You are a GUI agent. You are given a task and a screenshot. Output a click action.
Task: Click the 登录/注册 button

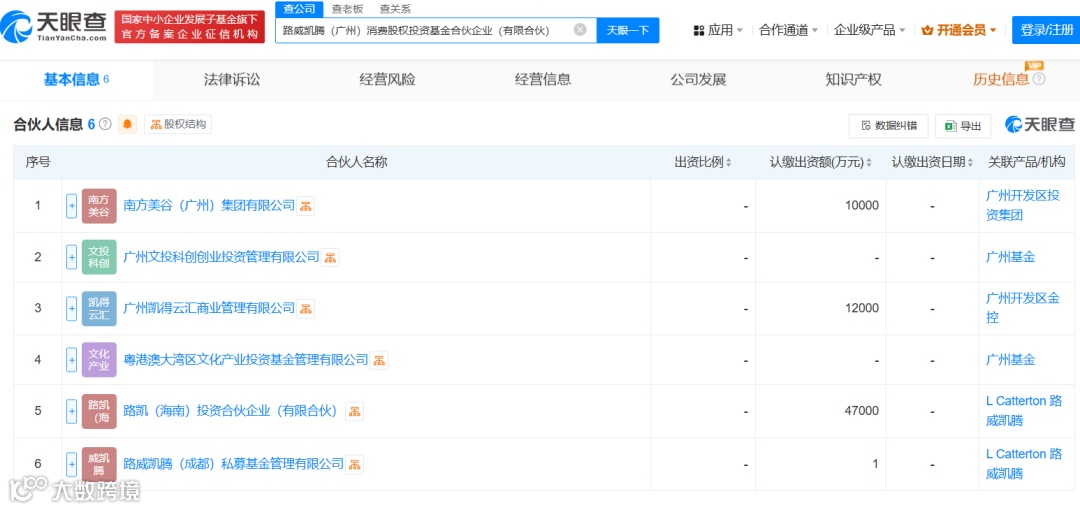(x=1046, y=30)
